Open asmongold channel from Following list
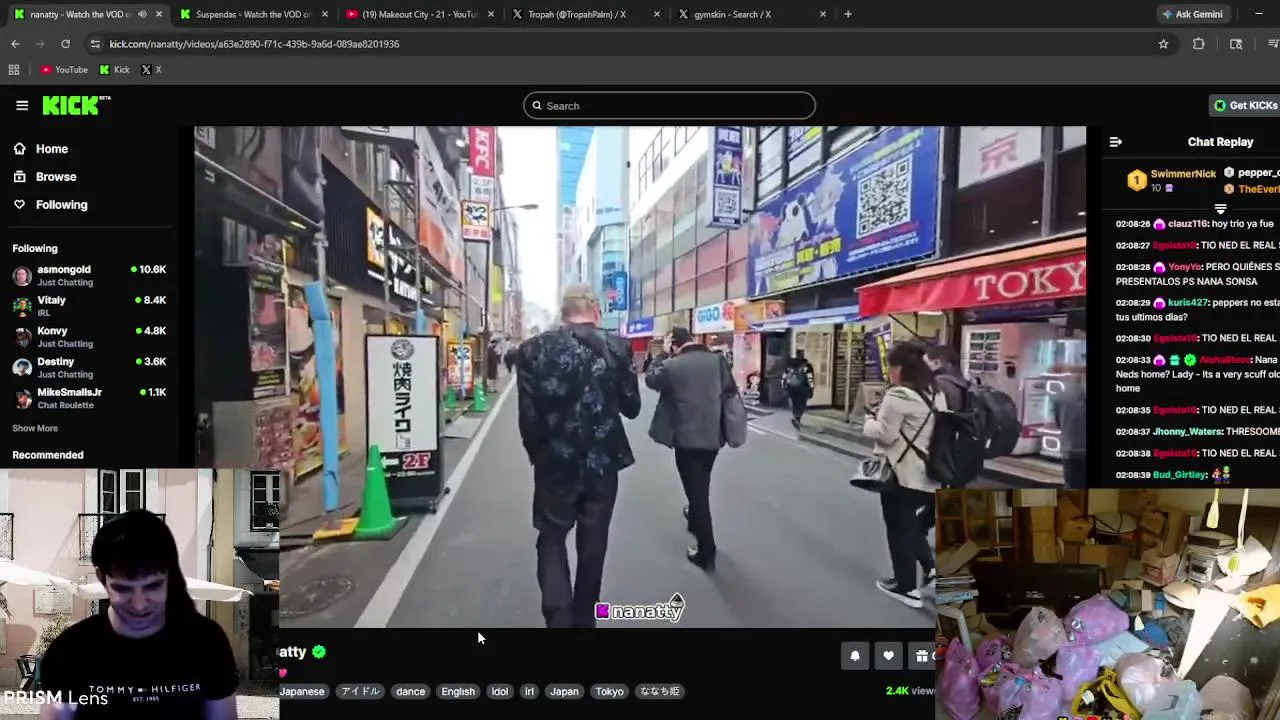Image resolution: width=1280 pixels, height=720 pixels. pos(89,275)
